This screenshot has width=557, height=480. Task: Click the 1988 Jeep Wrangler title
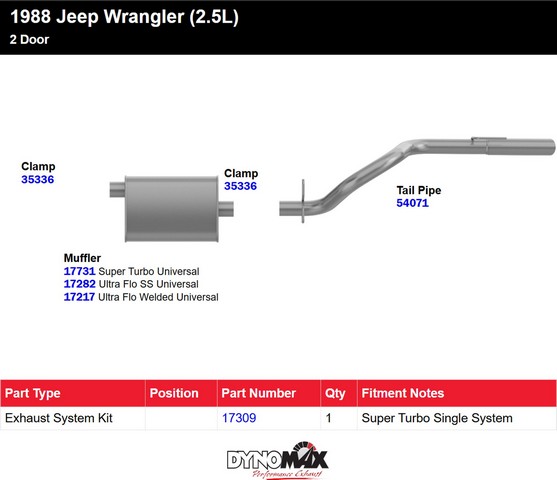point(125,17)
